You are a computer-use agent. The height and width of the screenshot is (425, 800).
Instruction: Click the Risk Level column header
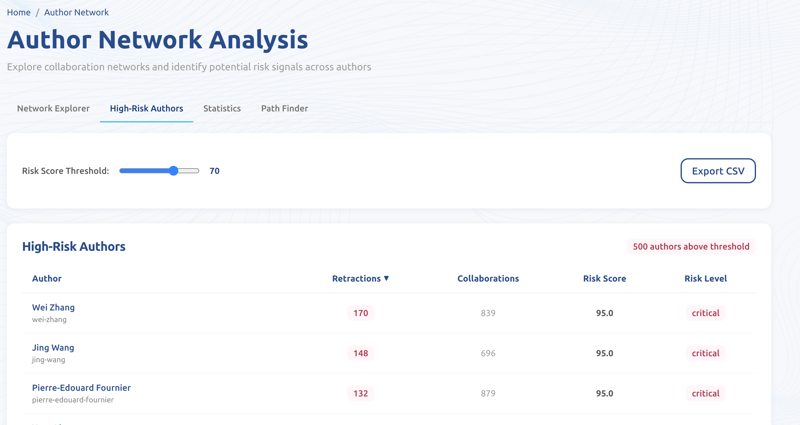click(x=705, y=278)
